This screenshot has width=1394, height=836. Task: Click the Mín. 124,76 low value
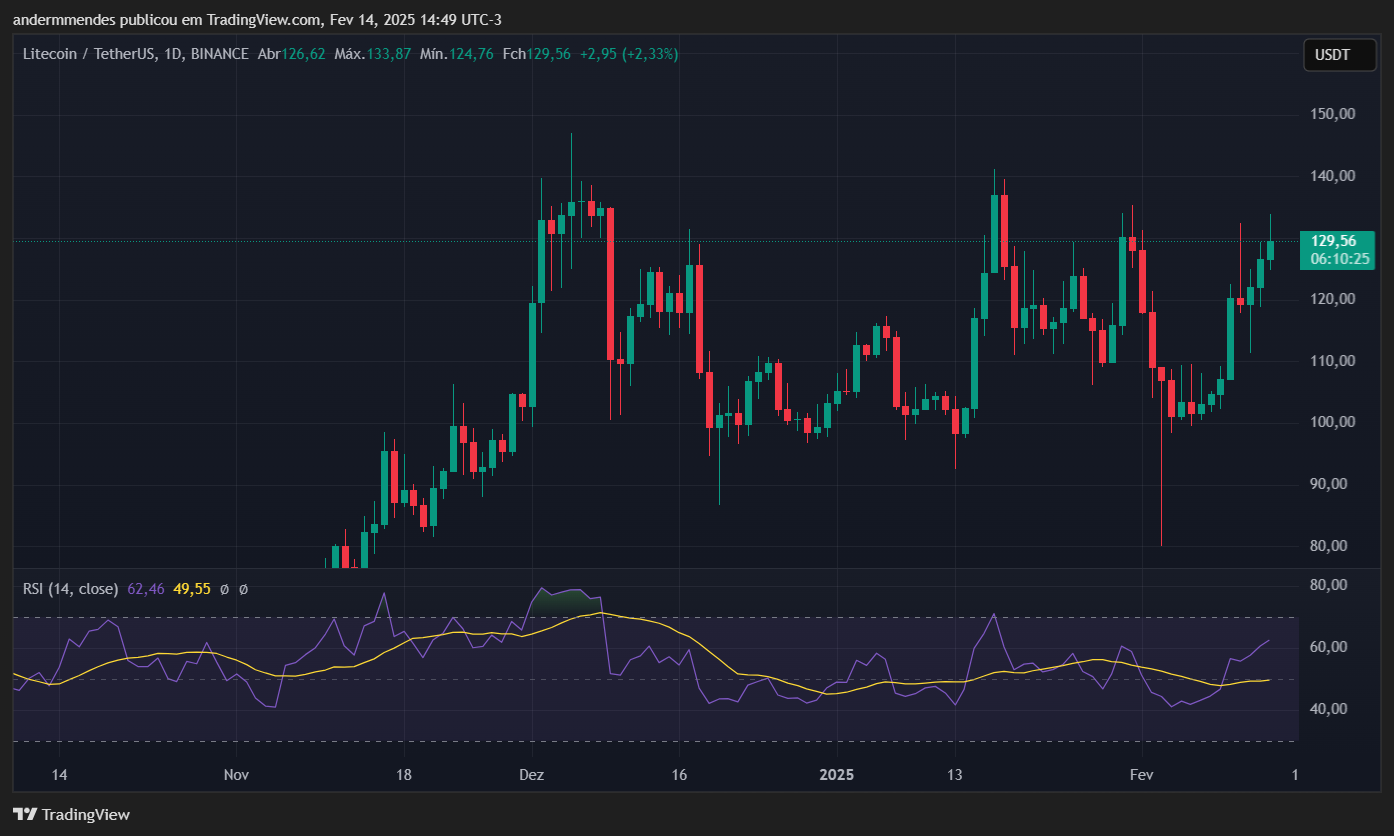pos(457,54)
